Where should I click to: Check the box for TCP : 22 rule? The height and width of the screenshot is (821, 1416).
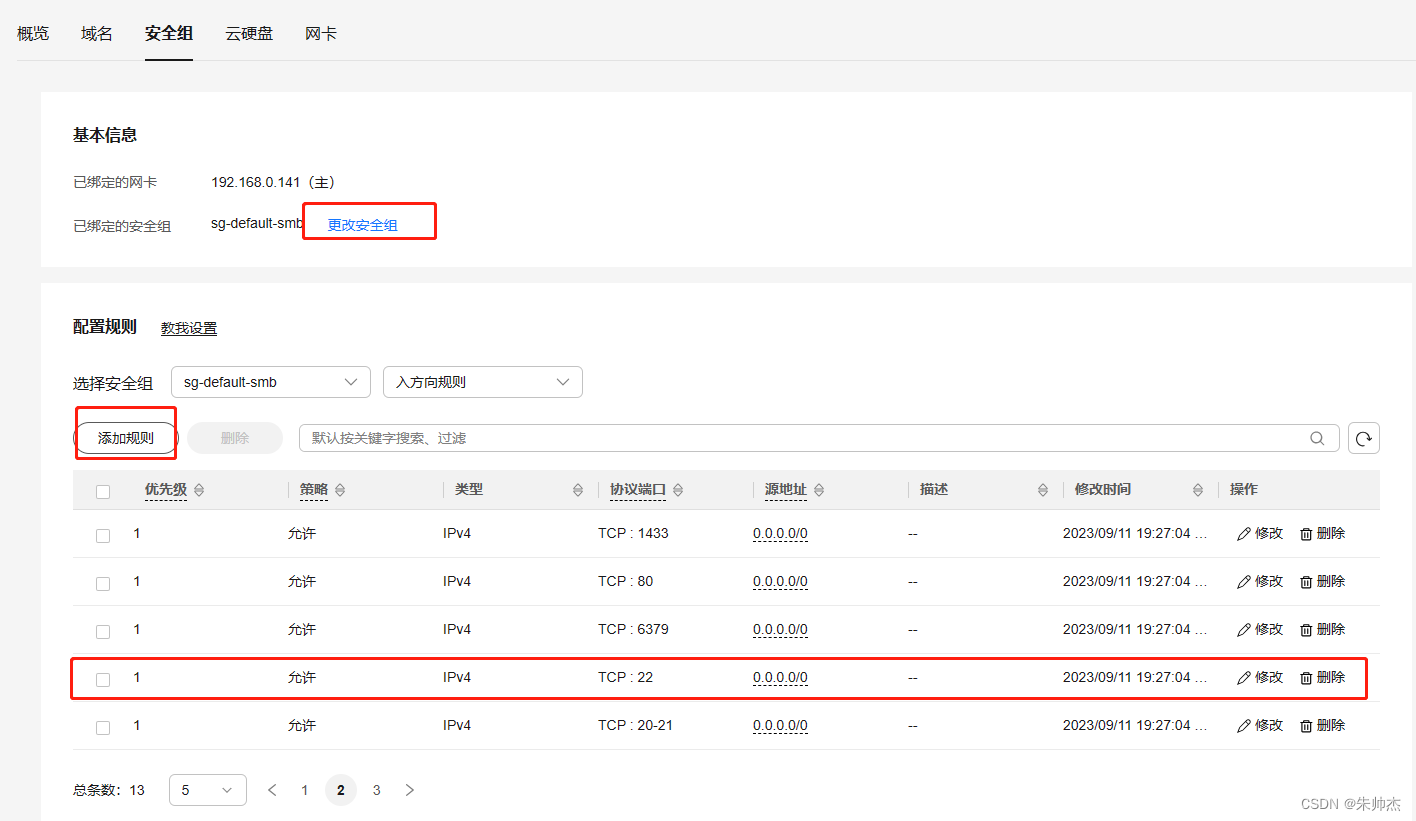[x=103, y=680]
